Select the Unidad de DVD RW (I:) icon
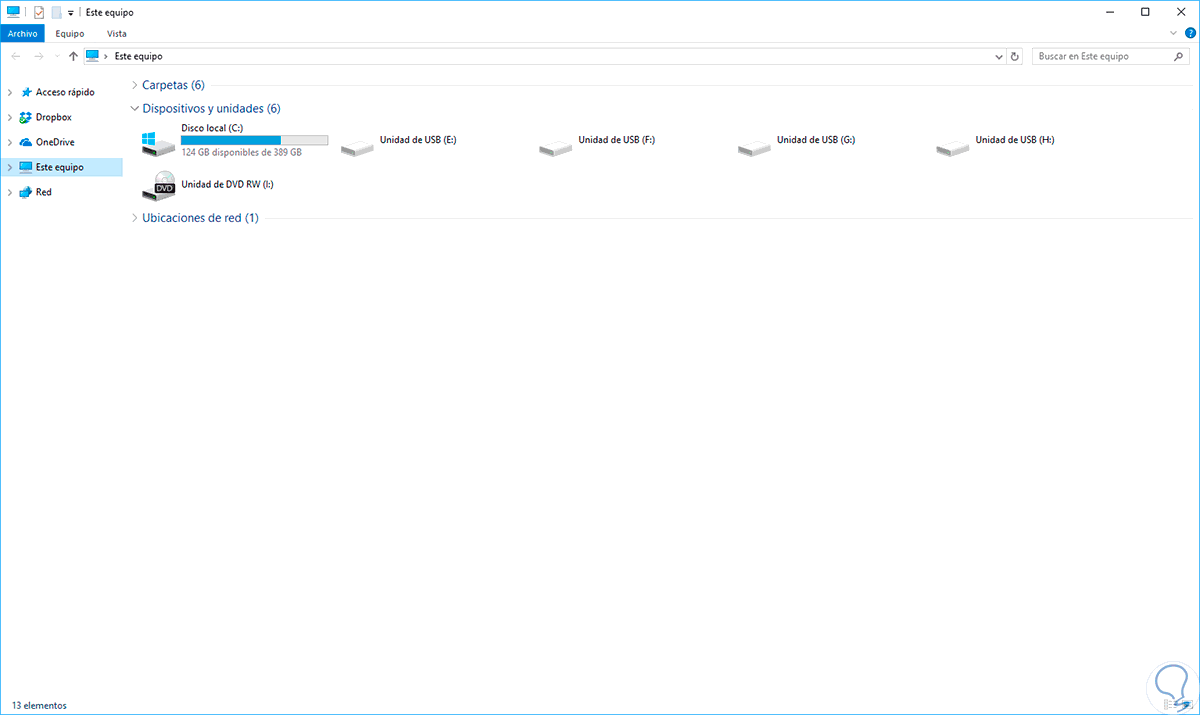1200x715 pixels. [x=159, y=185]
